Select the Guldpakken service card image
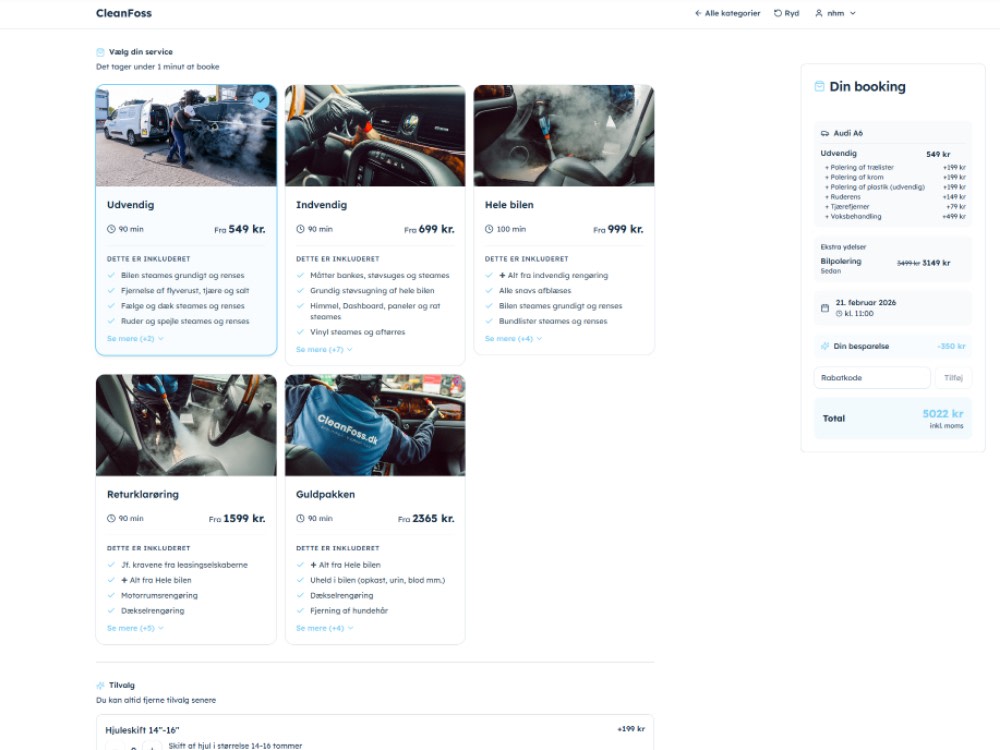The width and height of the screenshot is (1000, 750). [x=375, y=425]
